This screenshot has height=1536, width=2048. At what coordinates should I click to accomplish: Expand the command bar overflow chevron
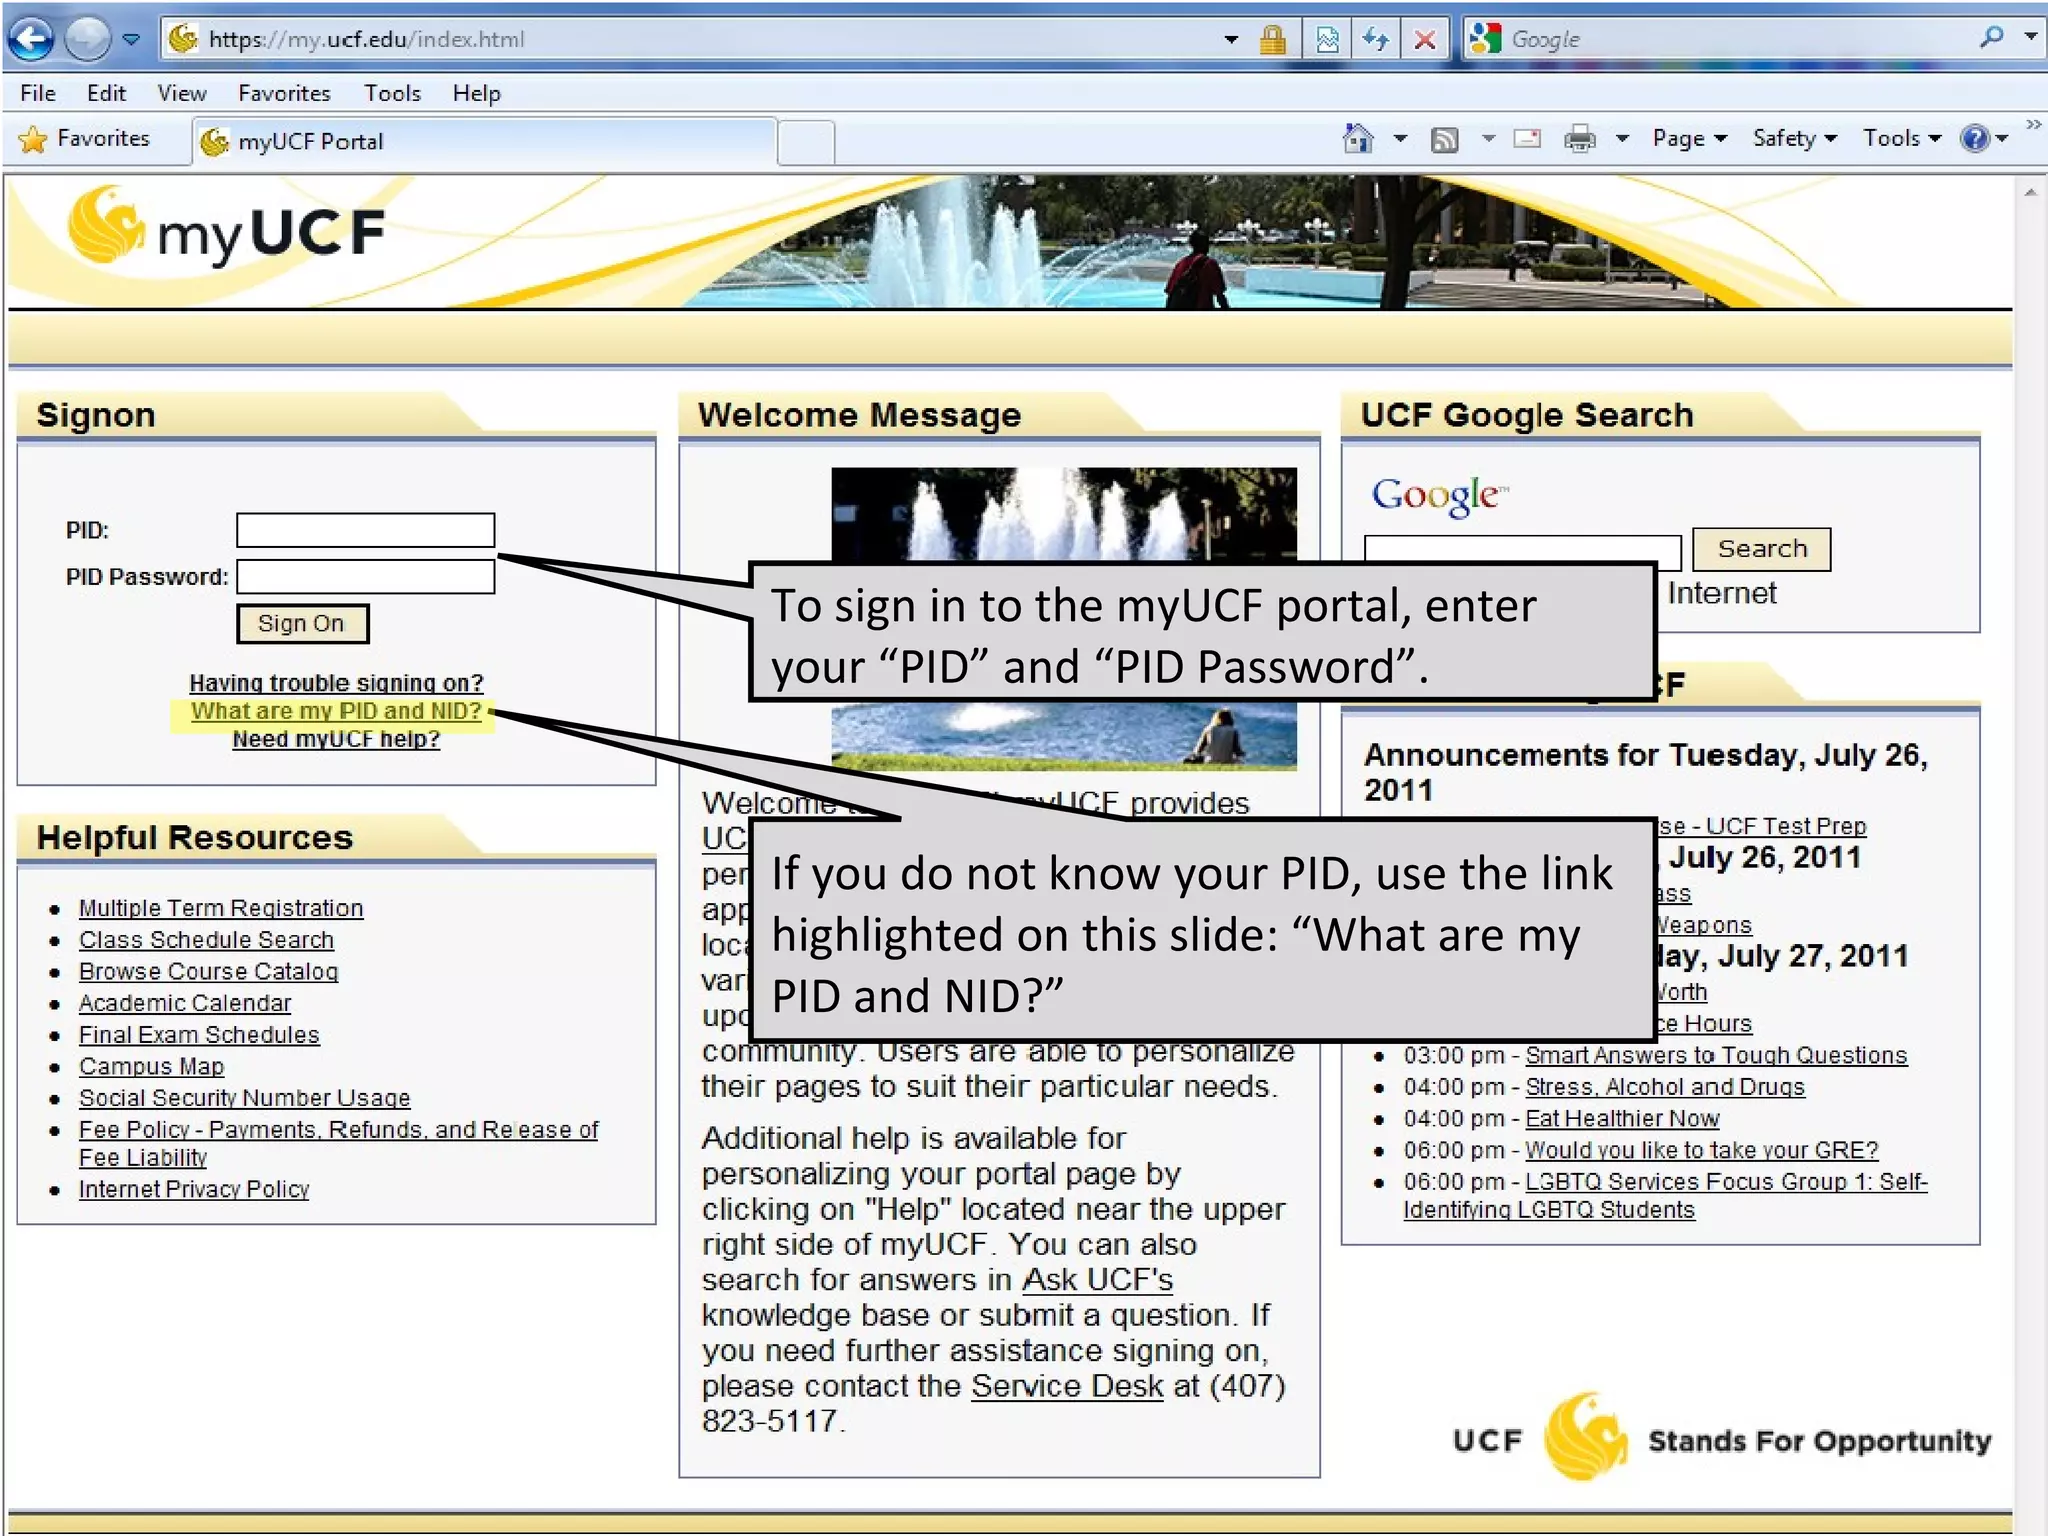[x=2034, y=124]
